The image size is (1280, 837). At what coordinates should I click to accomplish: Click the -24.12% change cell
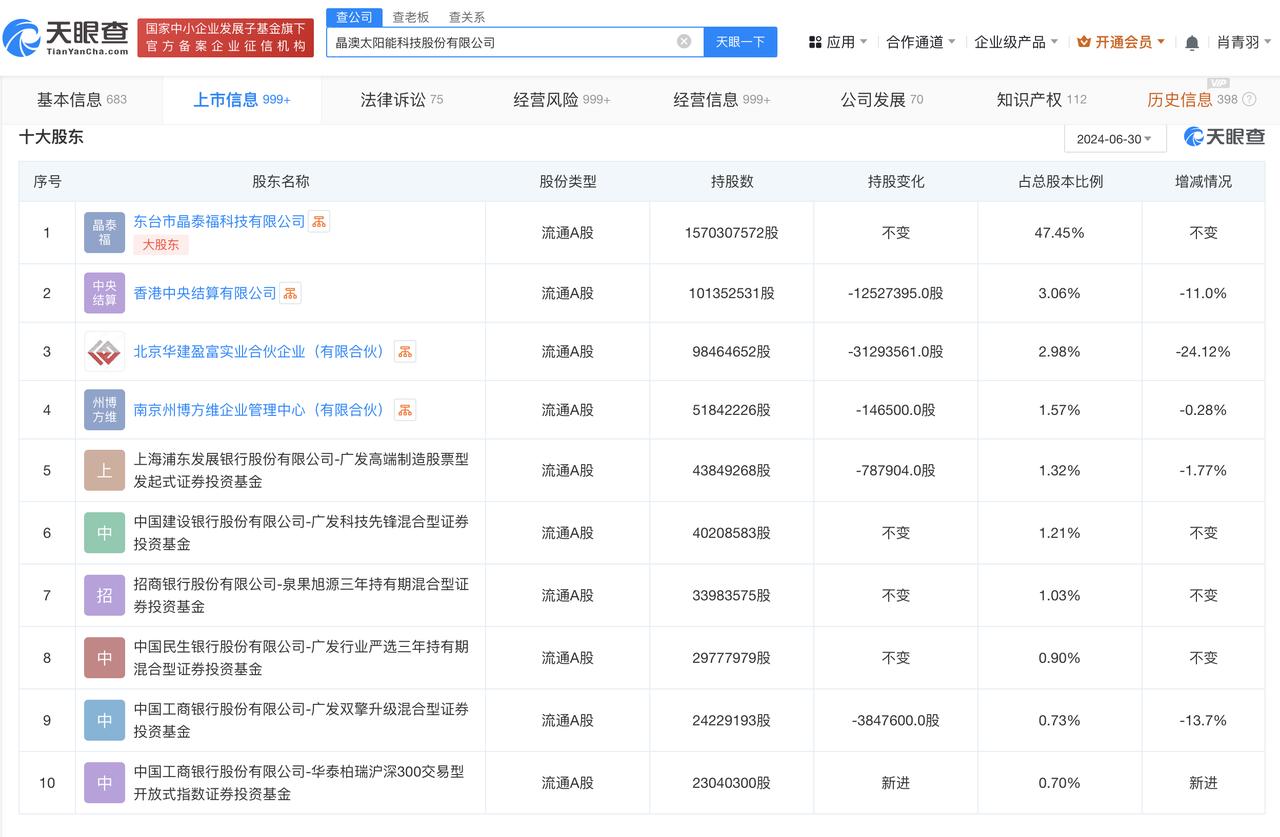(1204, 351)
